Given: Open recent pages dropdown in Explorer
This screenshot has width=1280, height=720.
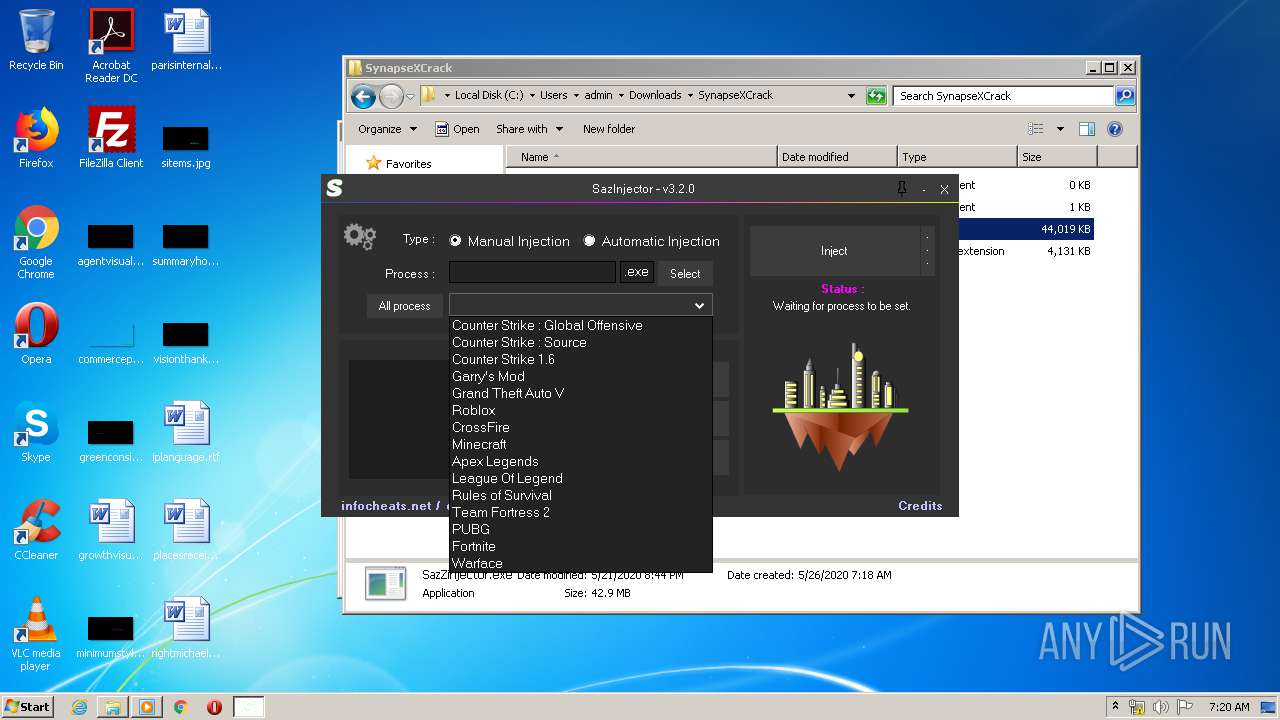Looking at the screenshot, I should [x=410, y=97].
